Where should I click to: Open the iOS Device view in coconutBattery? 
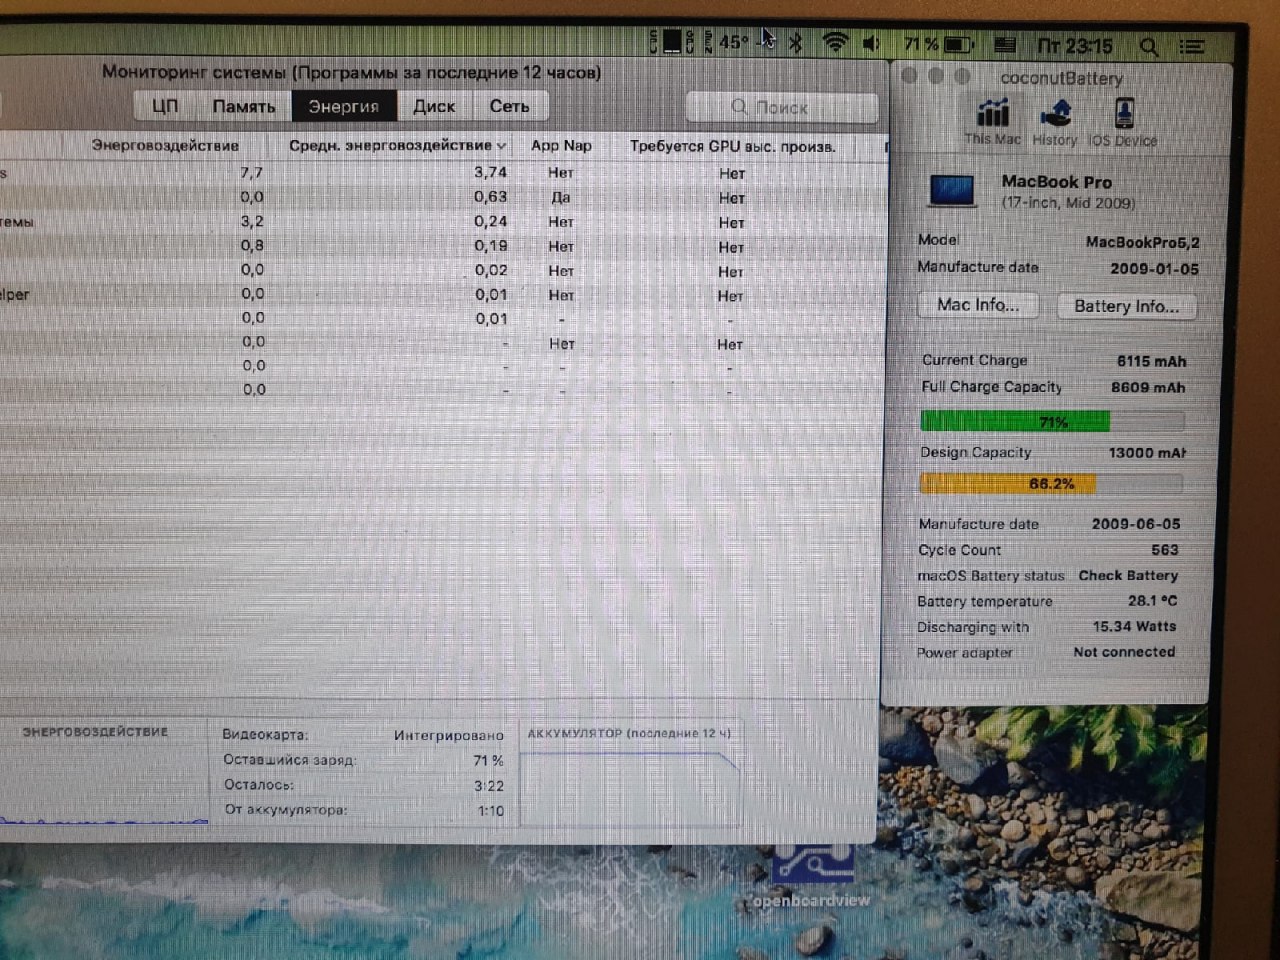point(1122,122)
